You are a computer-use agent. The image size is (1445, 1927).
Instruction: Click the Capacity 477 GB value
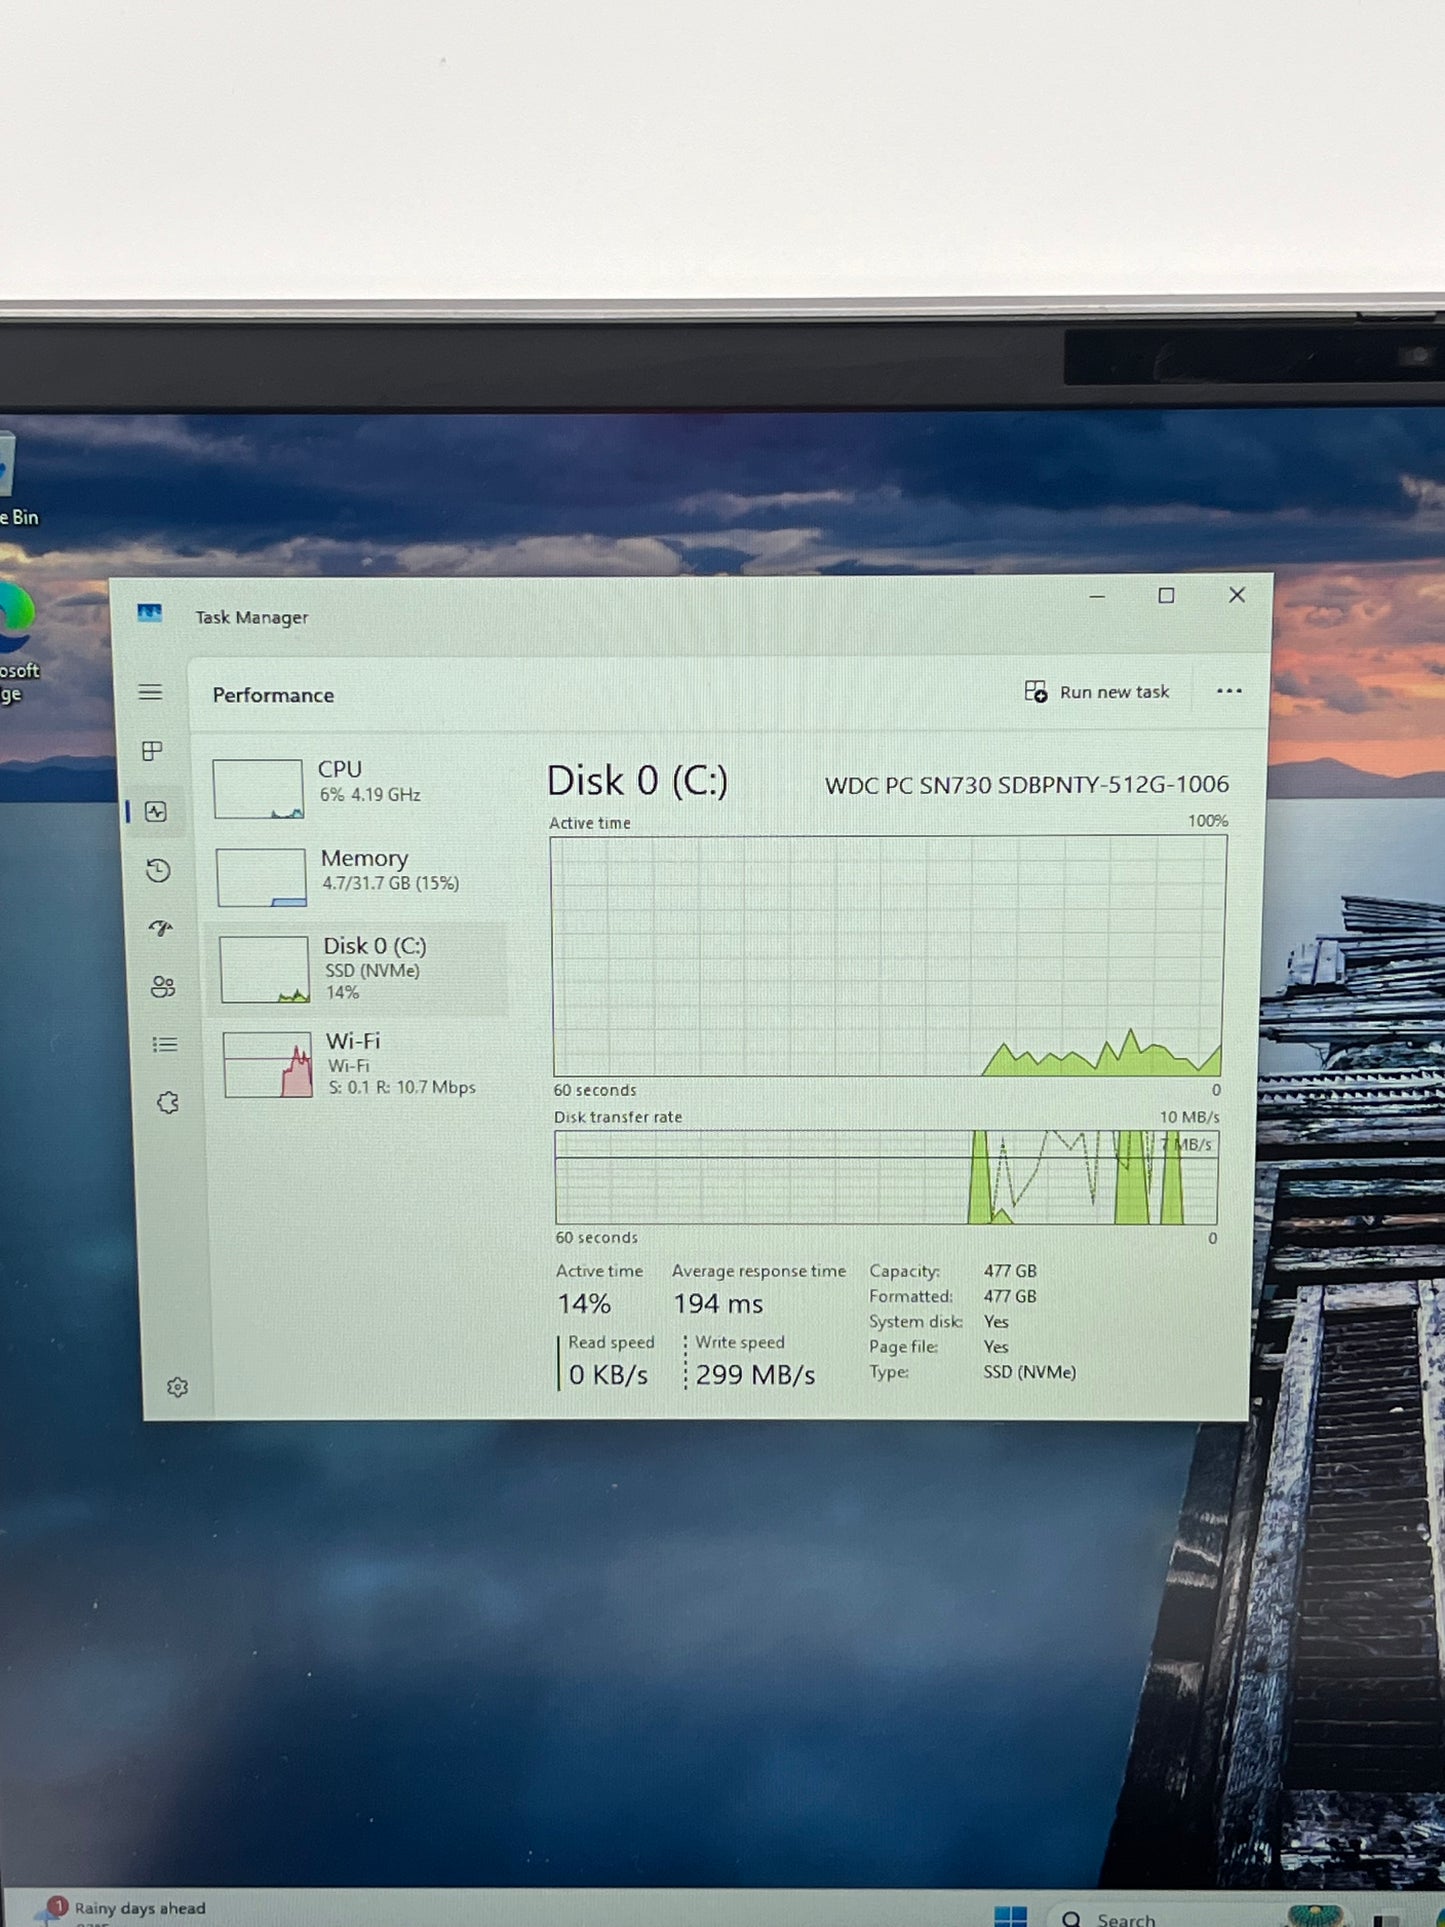1010,1271
